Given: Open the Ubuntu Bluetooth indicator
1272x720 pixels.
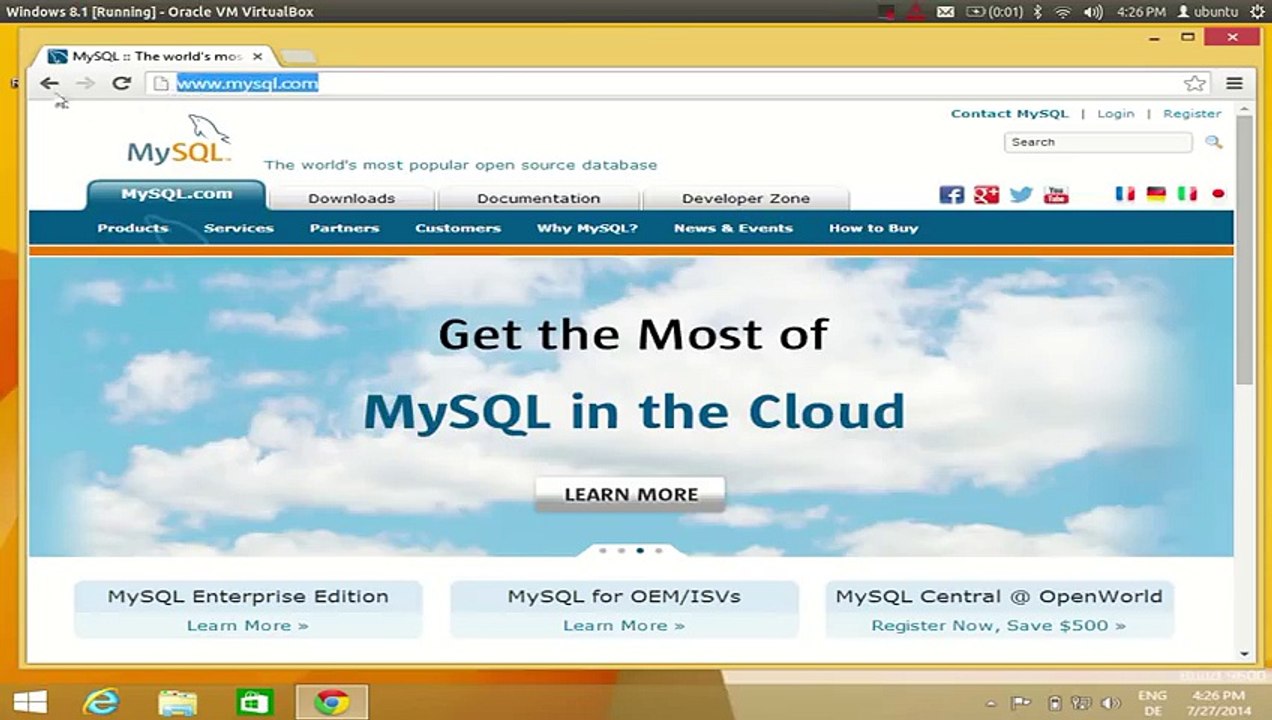Looking at the screenshot, I should (x=1038, y=12).
